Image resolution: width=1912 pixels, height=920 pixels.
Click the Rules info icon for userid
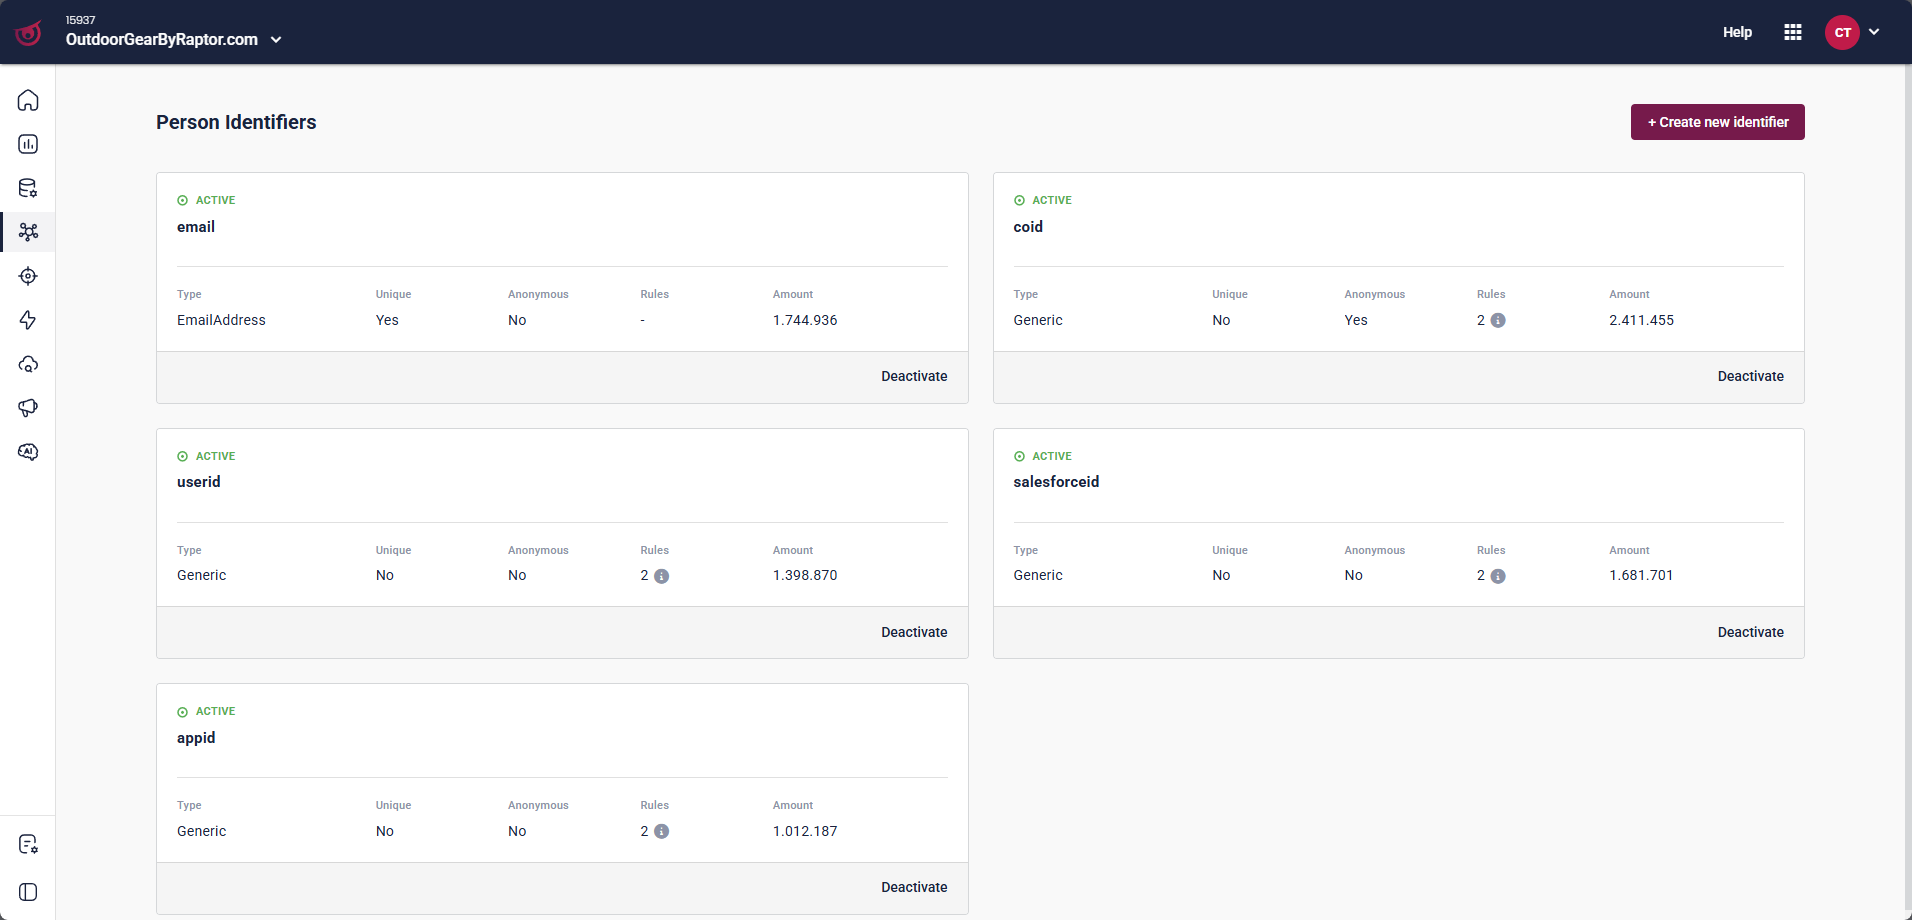[x=662, y=576]
